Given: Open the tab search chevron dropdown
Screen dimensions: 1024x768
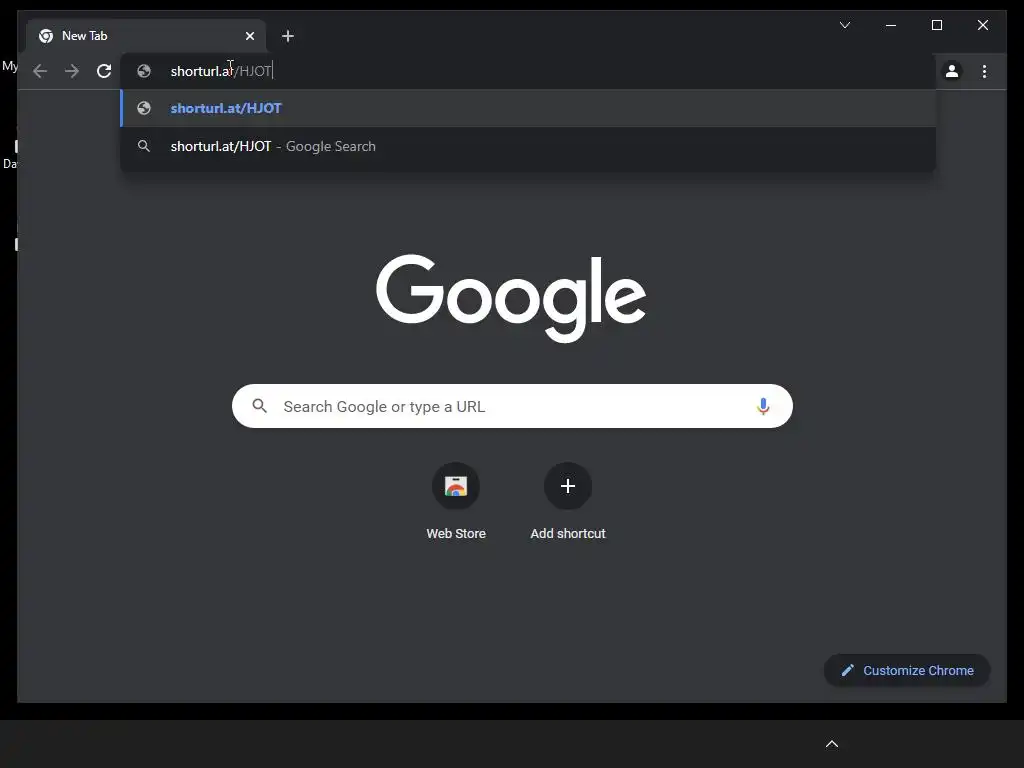Looking at the screenshot, I should click(844, 25).
